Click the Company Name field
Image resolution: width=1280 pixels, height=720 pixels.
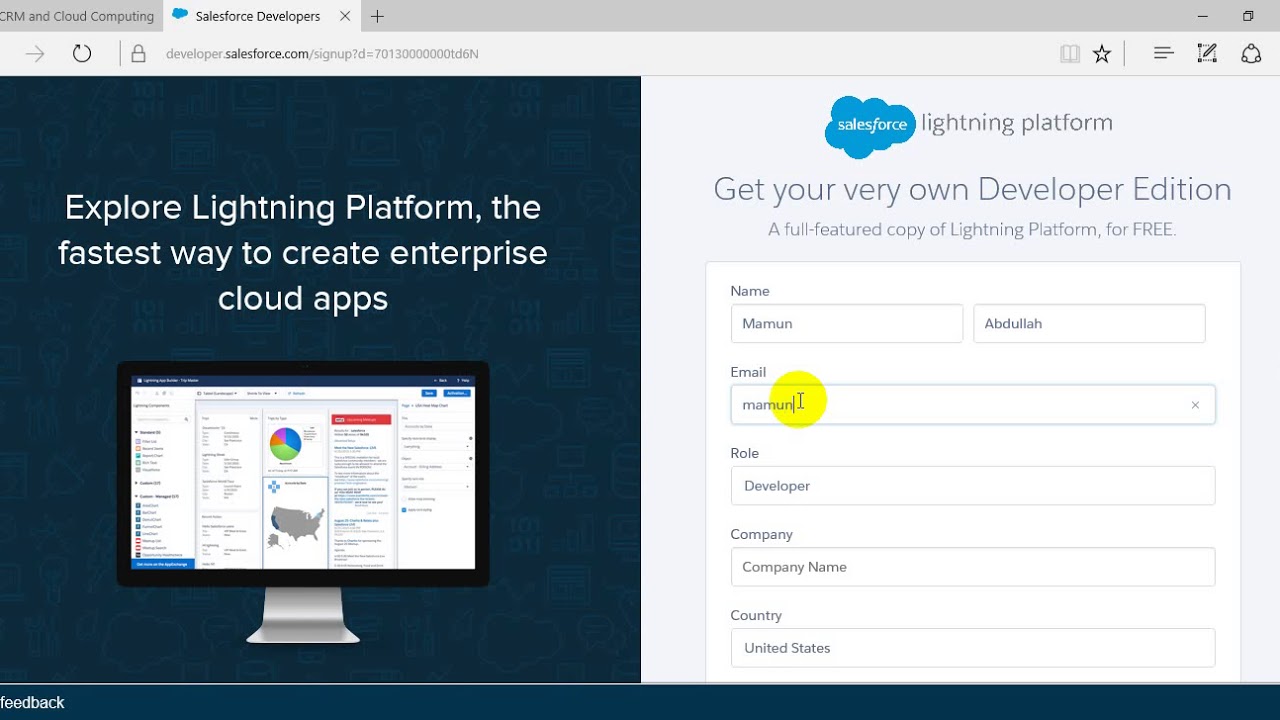pyautogui.click(x=973, y=567)
